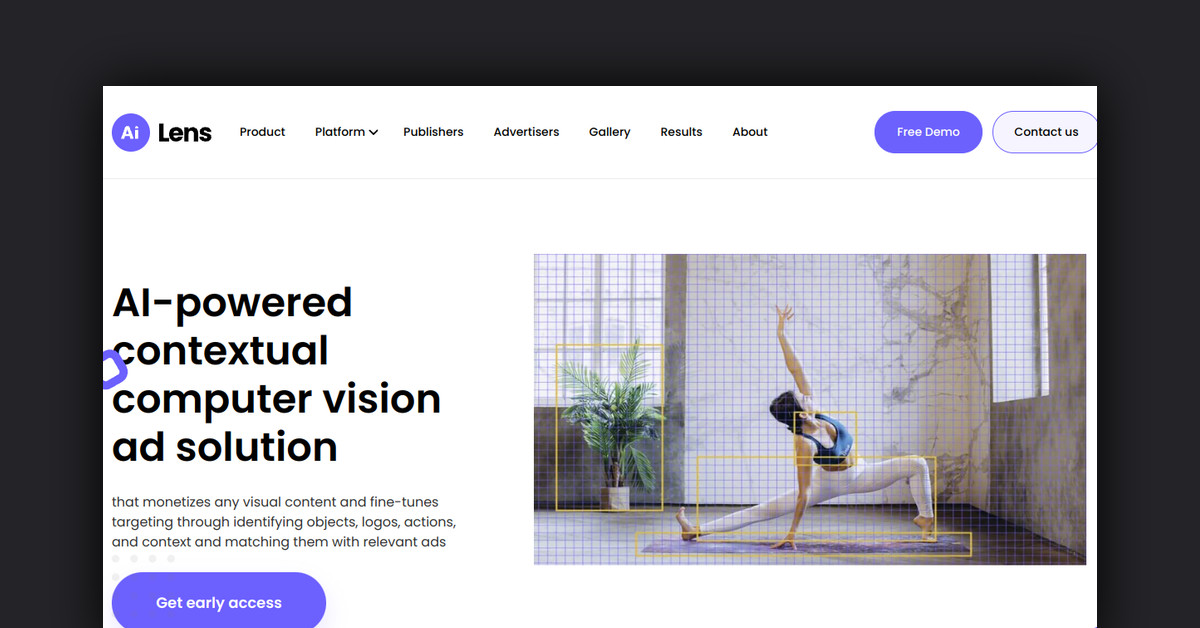Go to the Publishers page
This screenshot has width=1200, height=628.
click(433, 132)
